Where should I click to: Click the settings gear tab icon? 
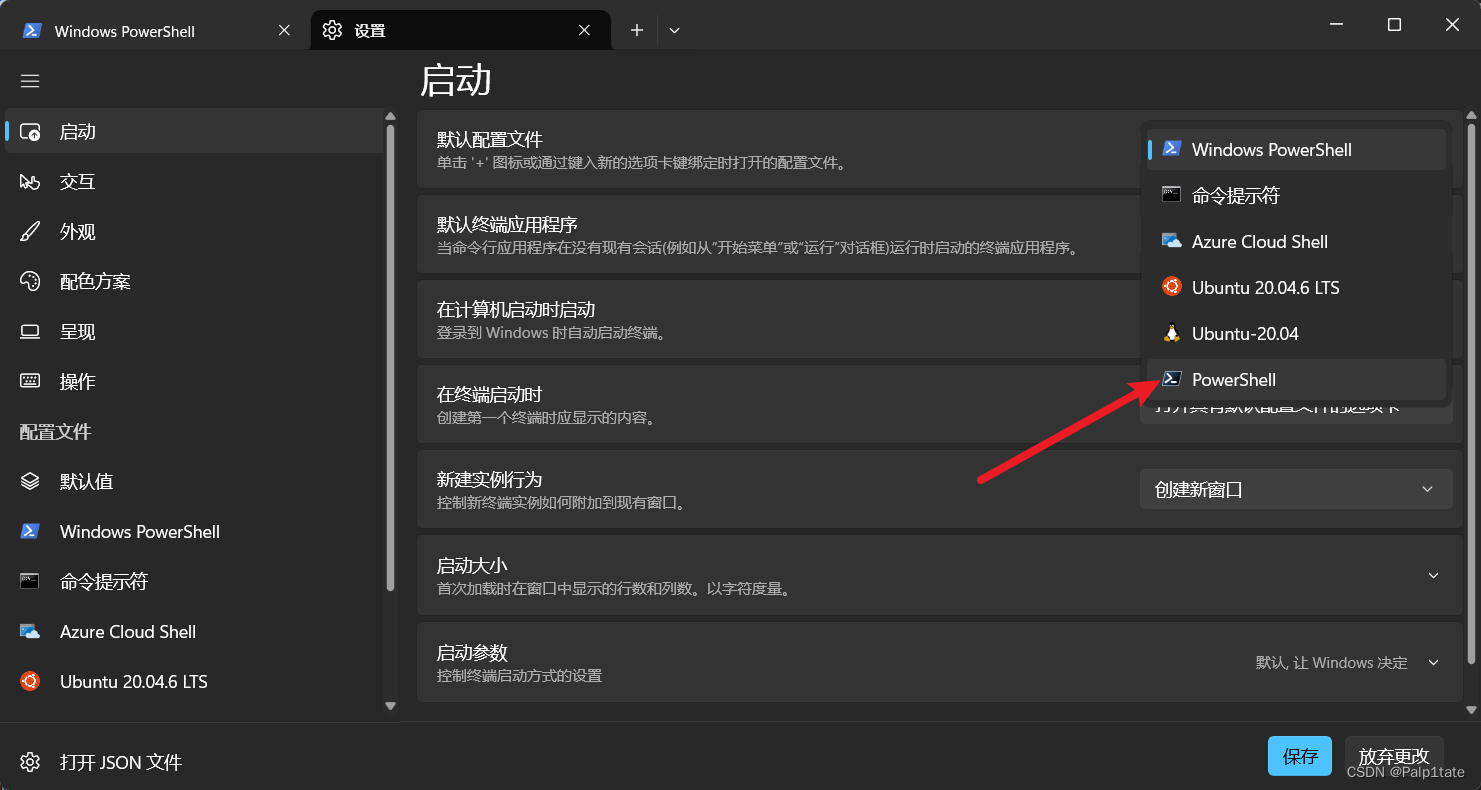pyautogui.click(x=332, y=30)
